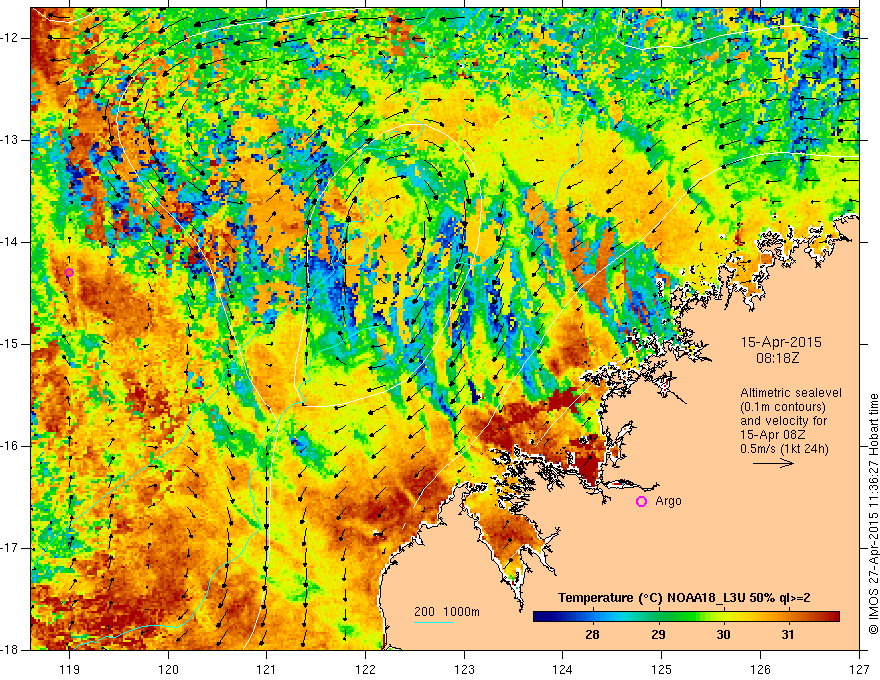Click the -15 latitude axis label
This screenshot has width=880, height=680.
(10, 344)
